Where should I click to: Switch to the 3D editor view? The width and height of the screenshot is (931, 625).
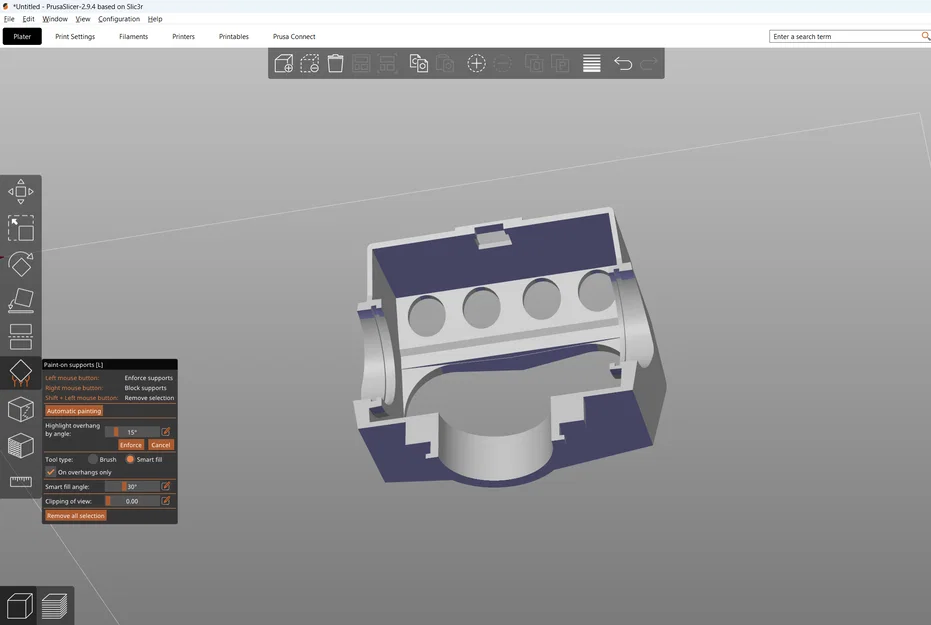(x=18, y=606)
